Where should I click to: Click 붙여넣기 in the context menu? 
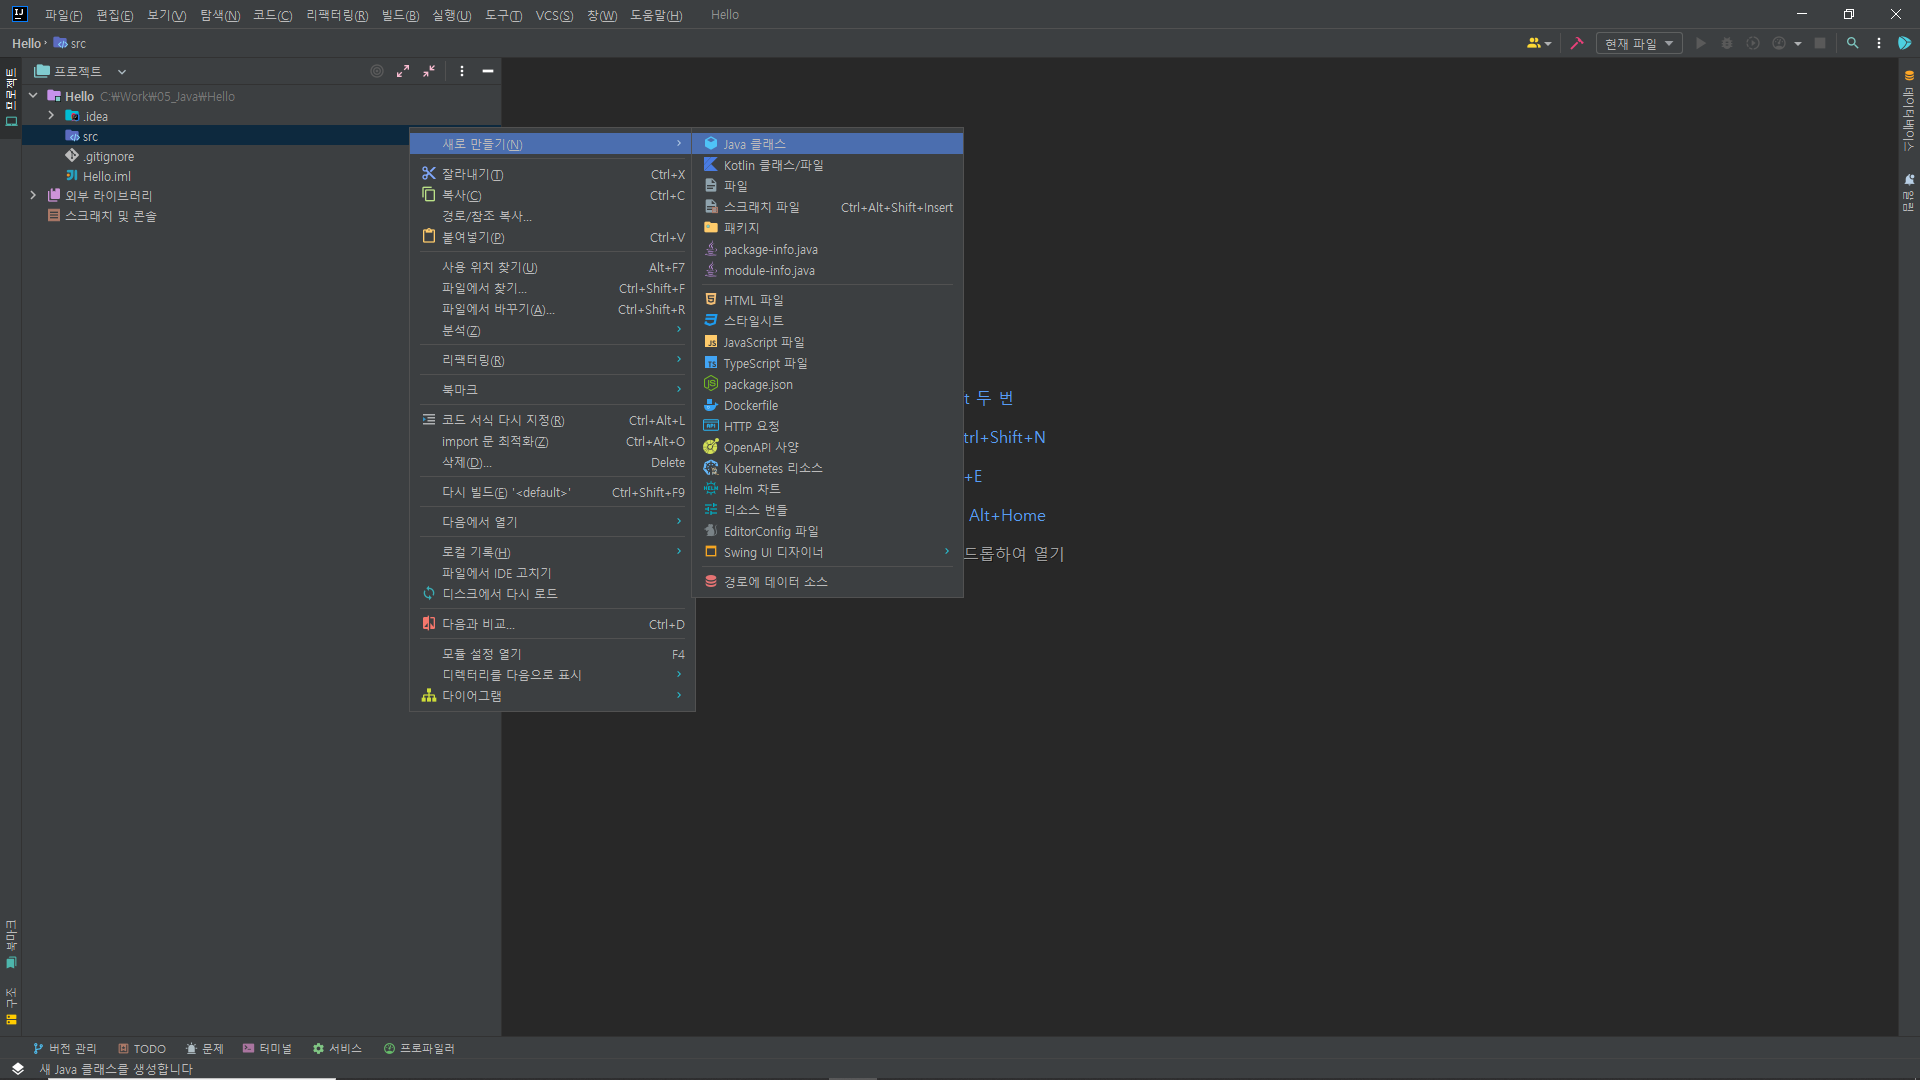(473, 237)
